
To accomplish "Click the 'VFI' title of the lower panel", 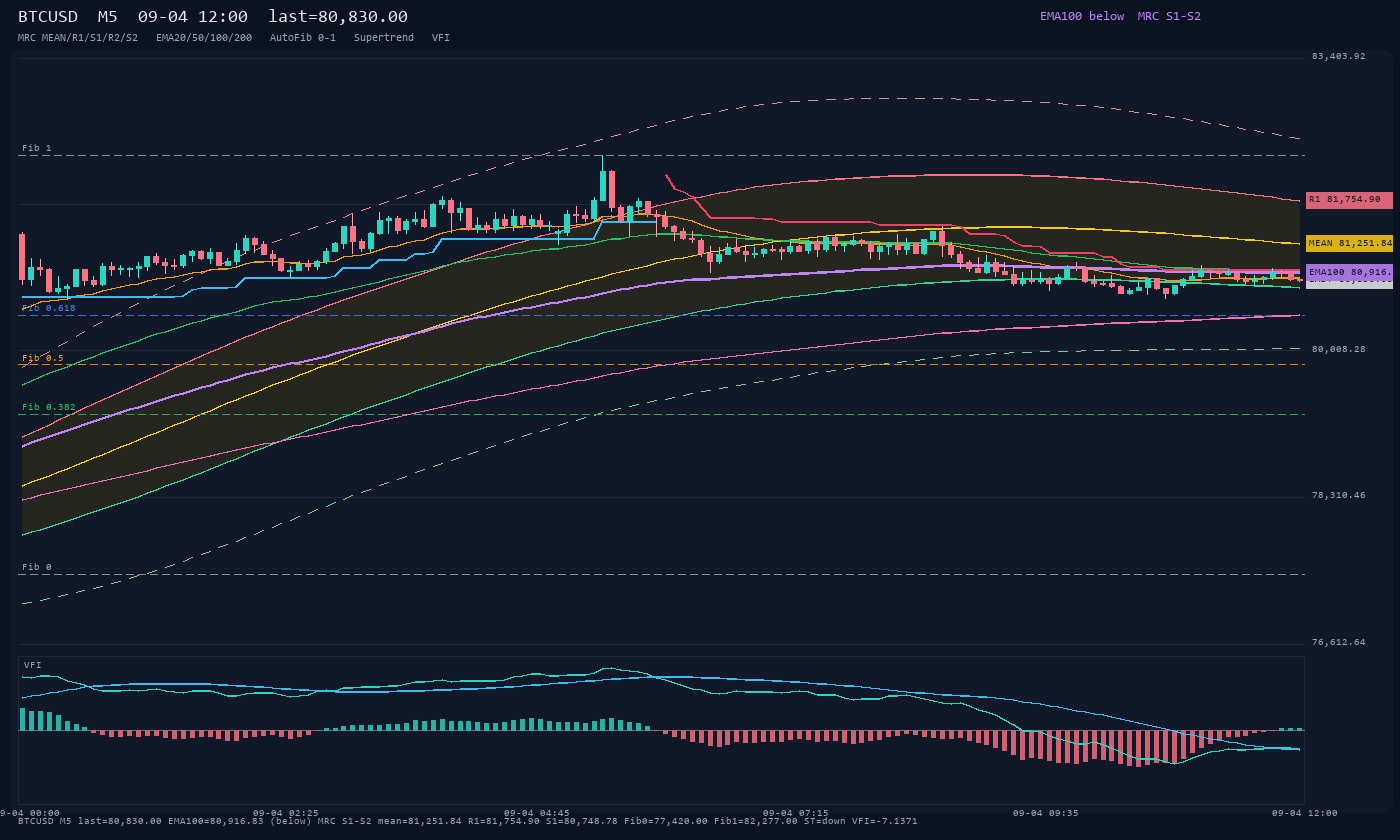I will pos(33,665).
